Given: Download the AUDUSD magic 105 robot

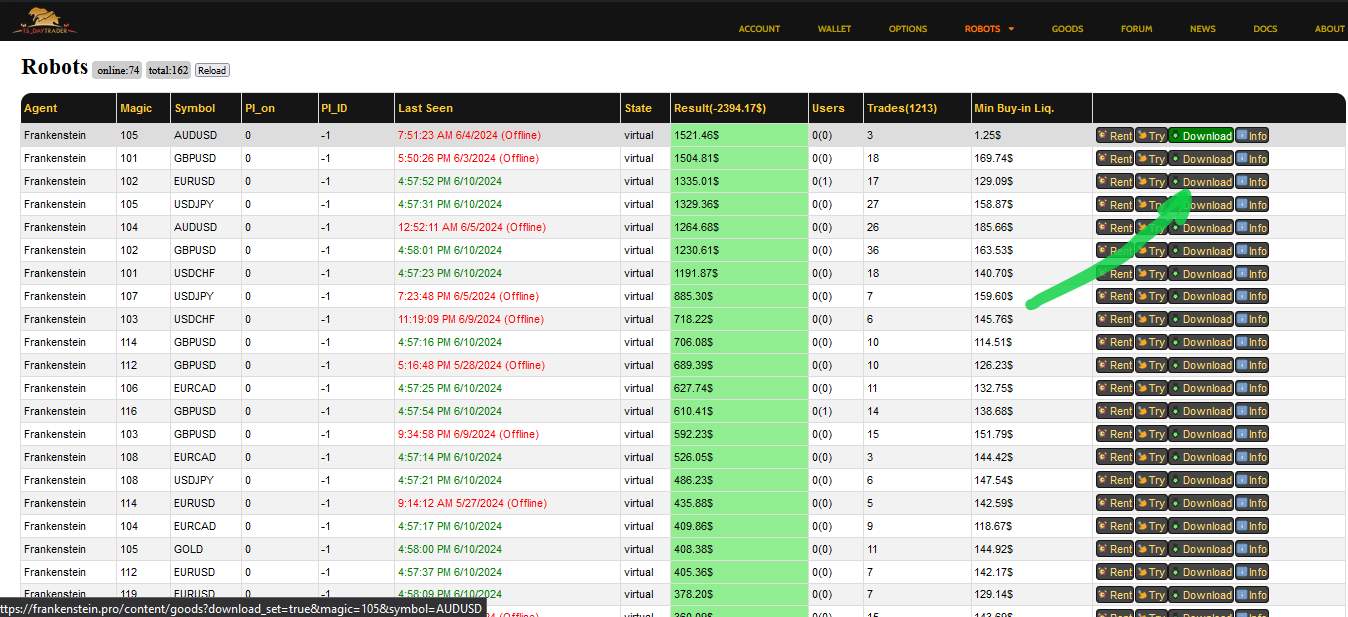Looking at the screenshot, I should (x=1200, y=136).
